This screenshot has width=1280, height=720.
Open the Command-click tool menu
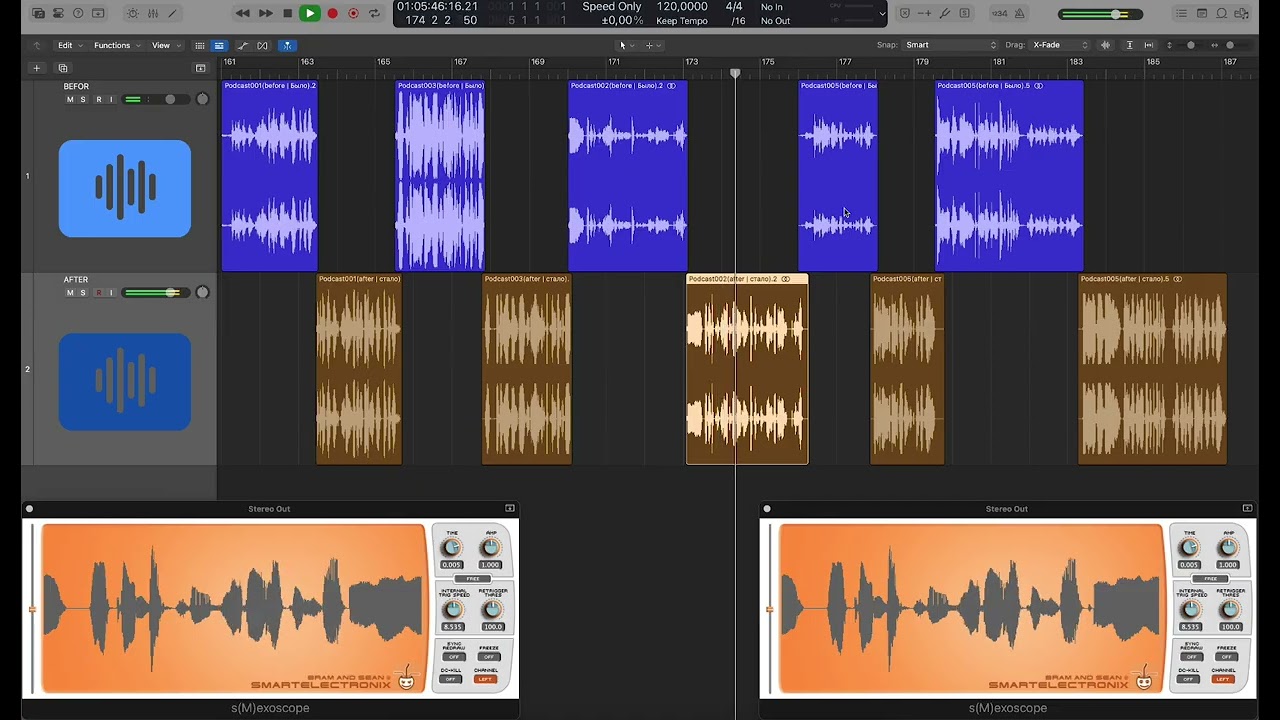tap(653, 45)
